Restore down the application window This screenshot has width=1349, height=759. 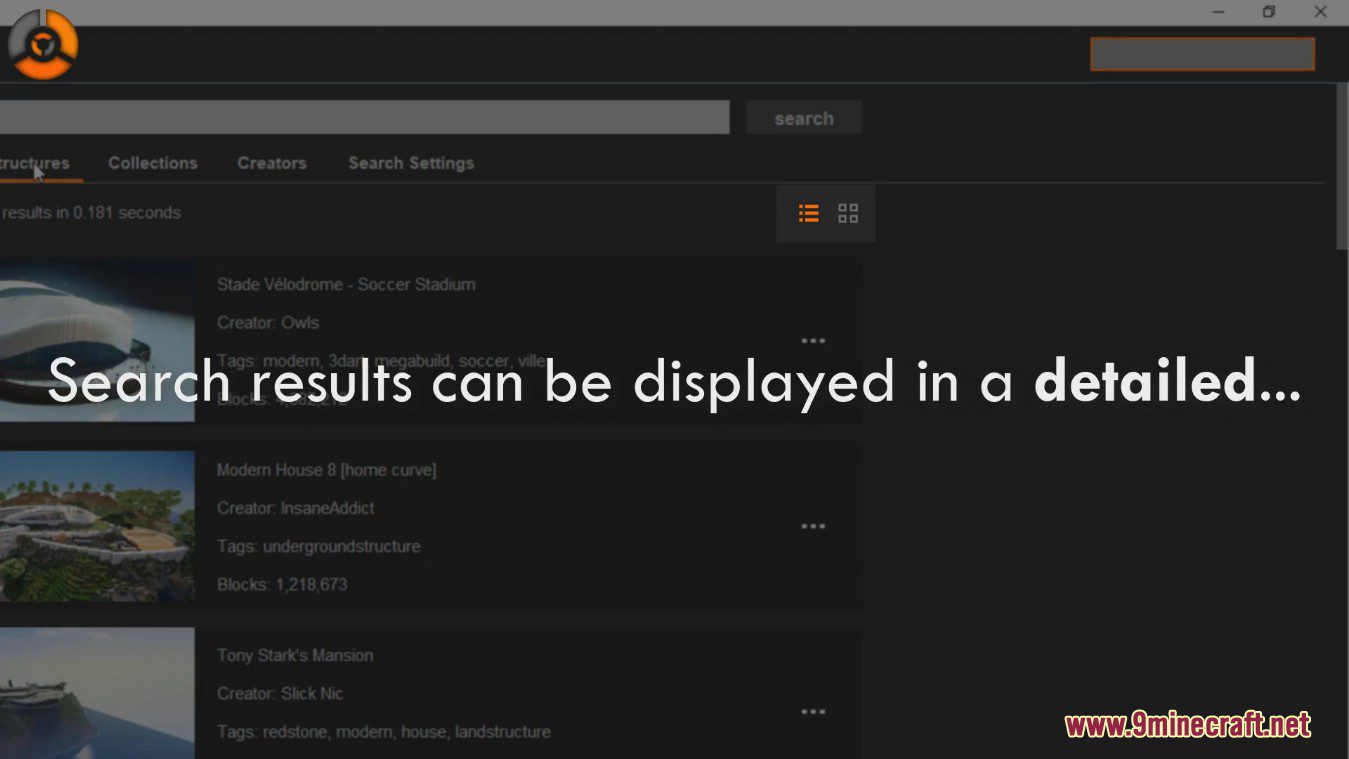1268,12
